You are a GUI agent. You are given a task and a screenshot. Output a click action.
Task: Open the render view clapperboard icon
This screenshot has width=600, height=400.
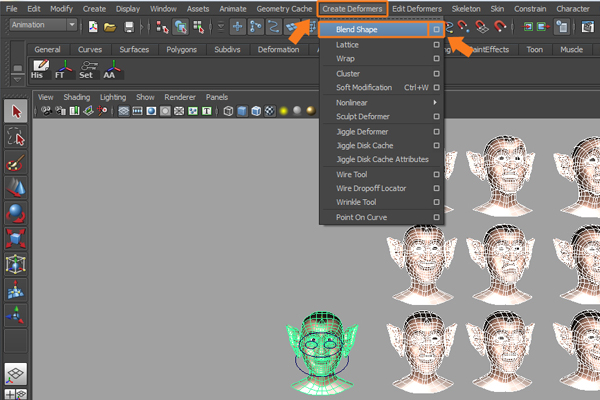588,27
